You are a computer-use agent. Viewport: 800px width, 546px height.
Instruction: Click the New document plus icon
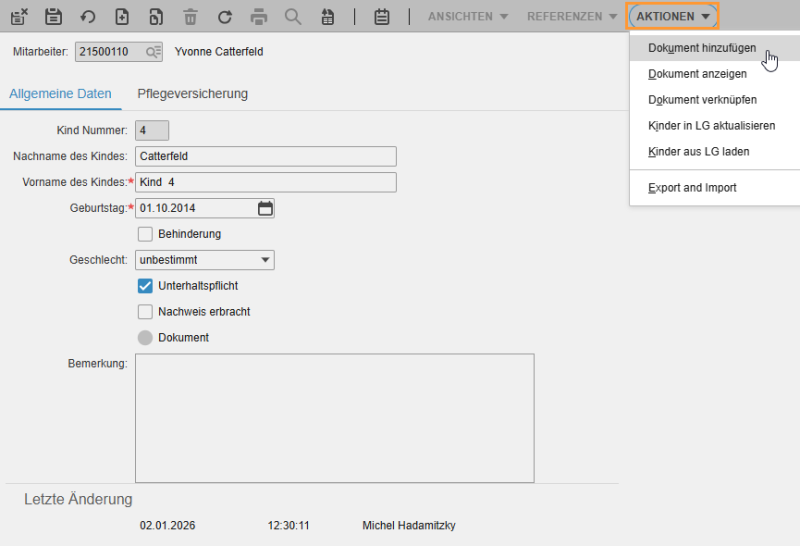point(121,17)
